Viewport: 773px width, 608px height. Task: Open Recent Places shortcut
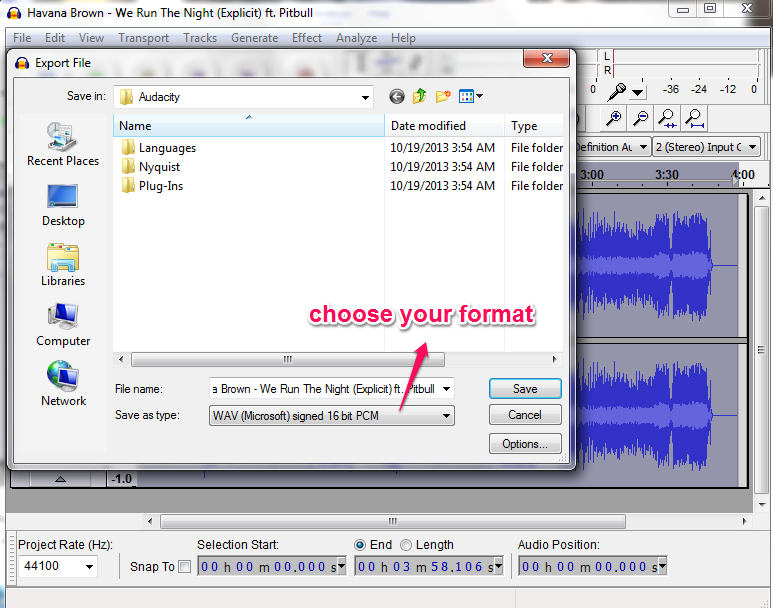pos(63,144)
